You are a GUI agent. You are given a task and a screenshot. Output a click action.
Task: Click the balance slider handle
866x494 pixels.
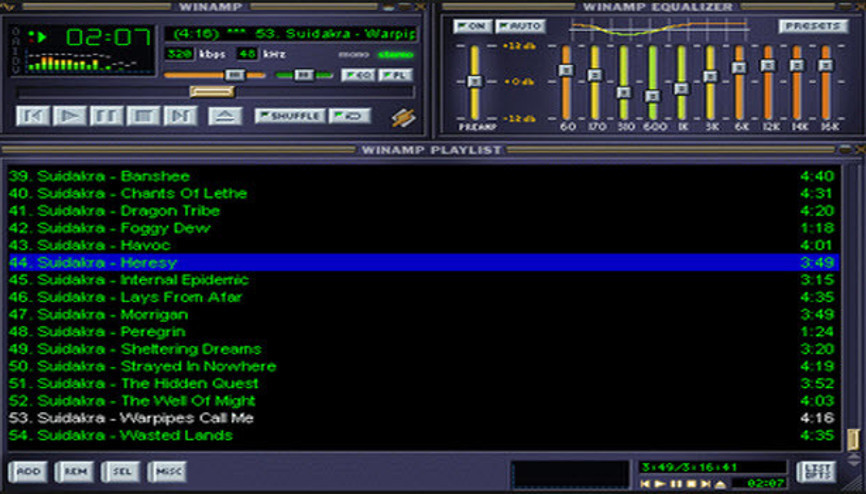[304, 75]
